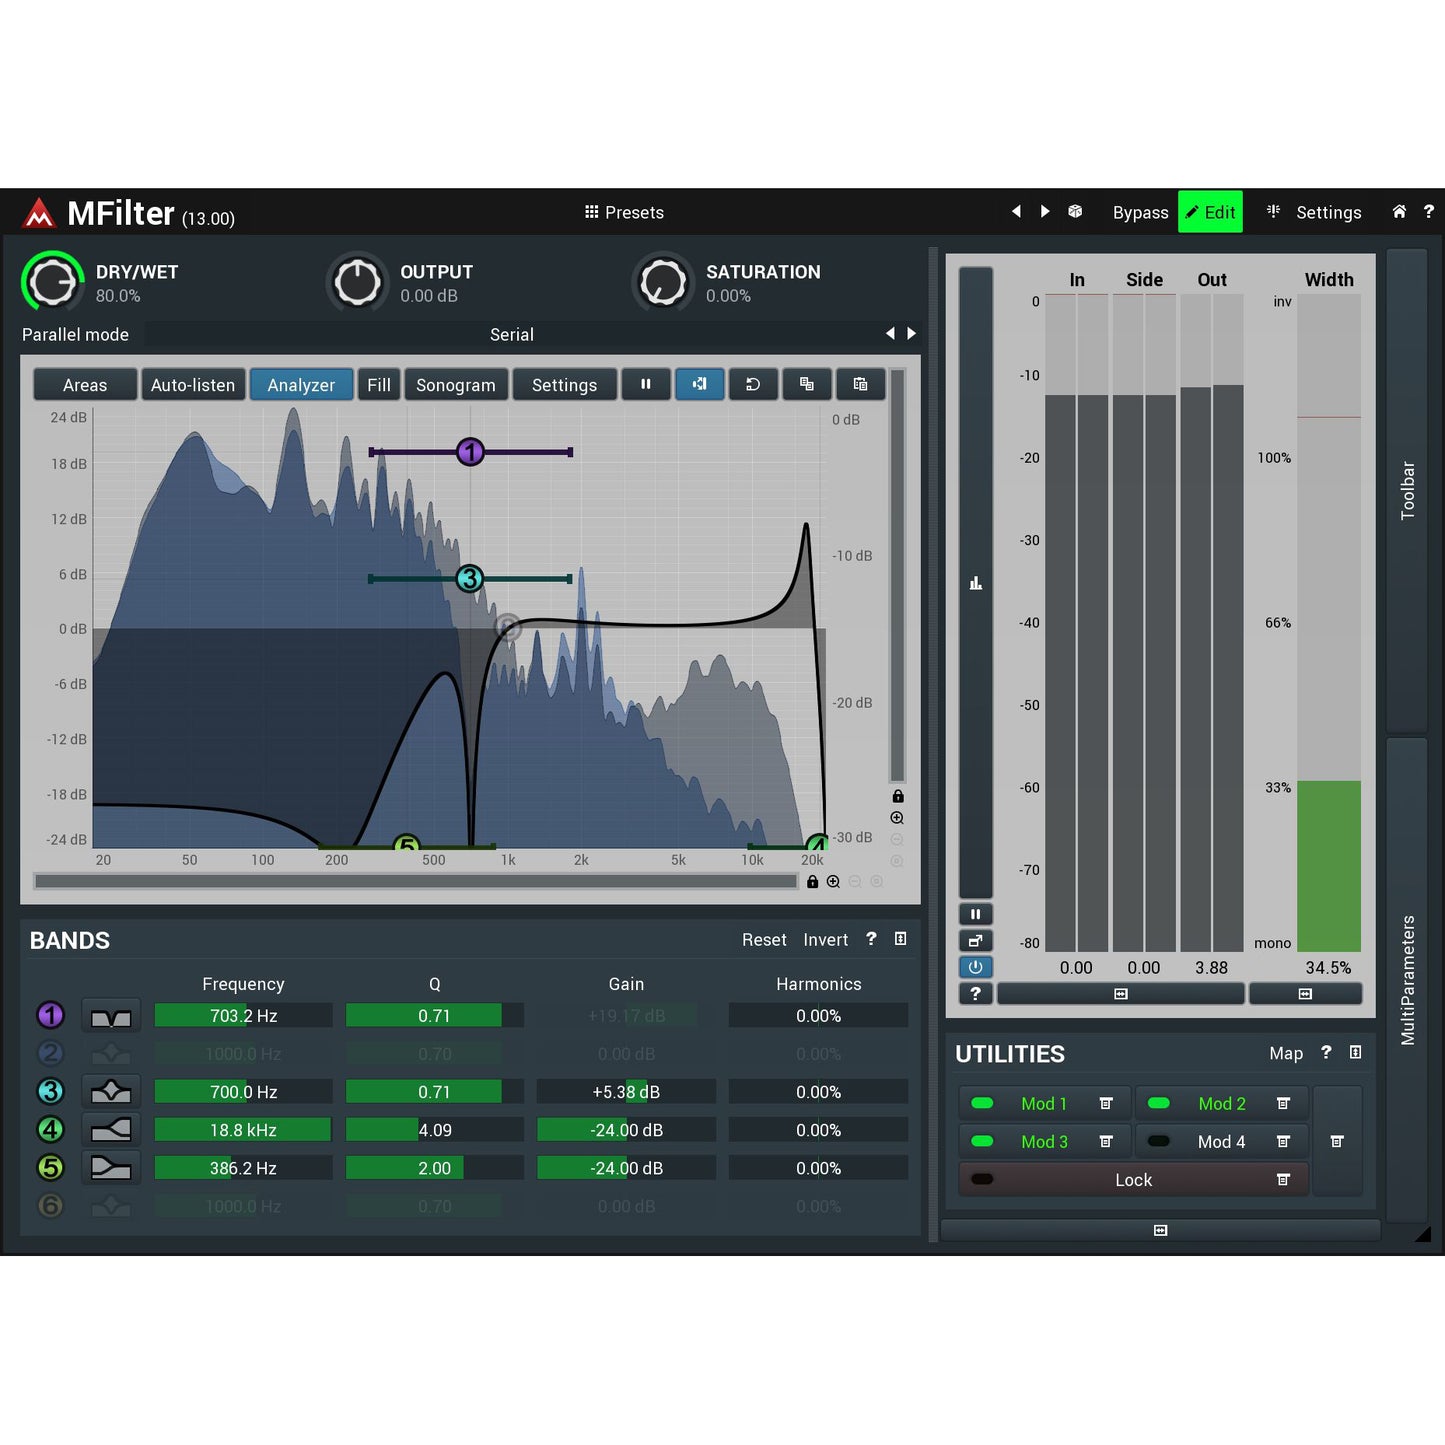Open the meters histogram icon
Screen dimensions: 1445x1445
click(975, 581)
